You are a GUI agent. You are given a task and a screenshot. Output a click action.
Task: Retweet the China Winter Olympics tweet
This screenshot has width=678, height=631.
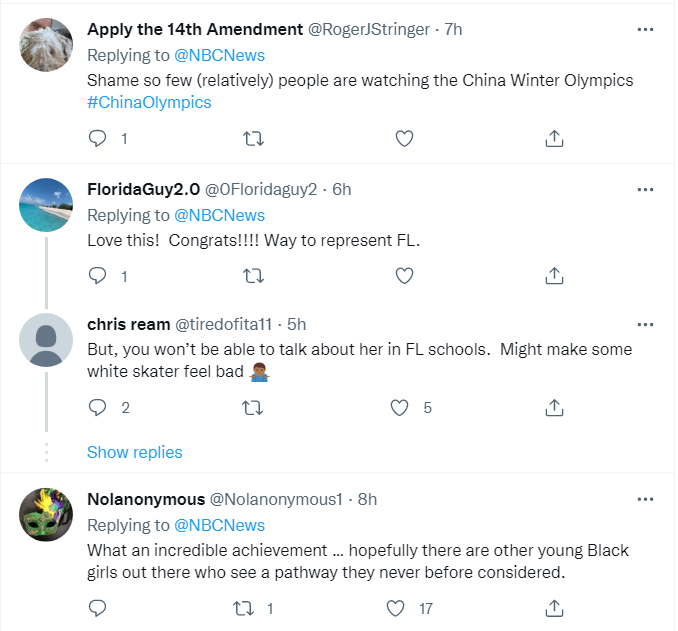(x=253, y=139)
